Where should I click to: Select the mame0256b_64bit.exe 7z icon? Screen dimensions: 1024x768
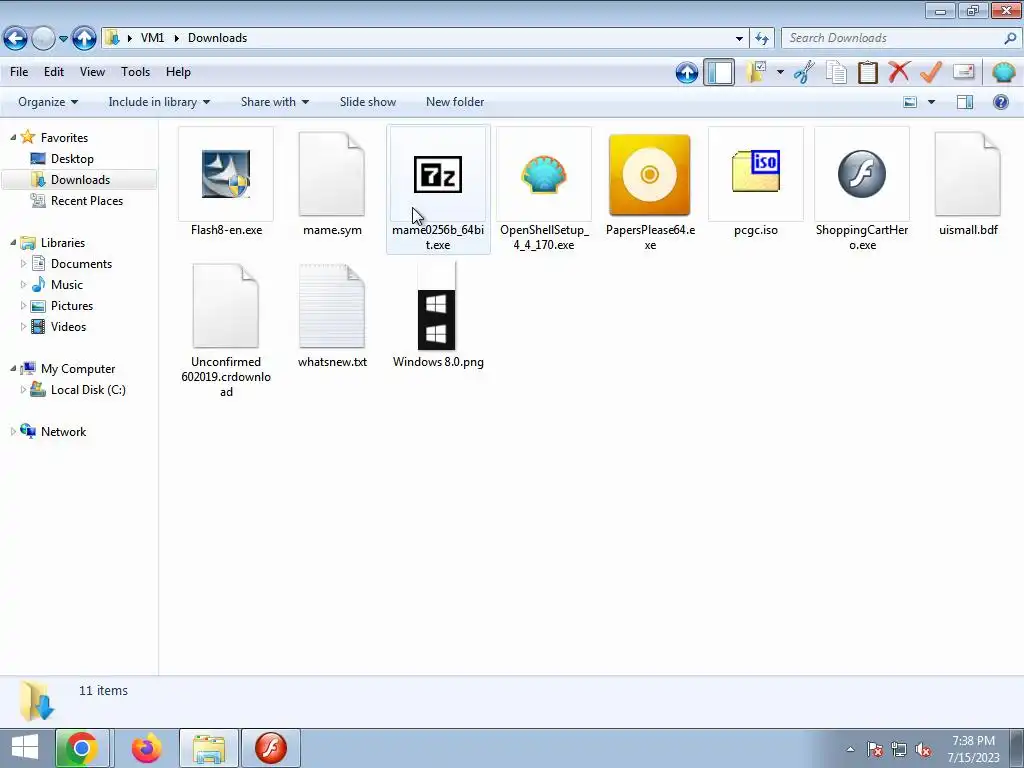point(438,174)
